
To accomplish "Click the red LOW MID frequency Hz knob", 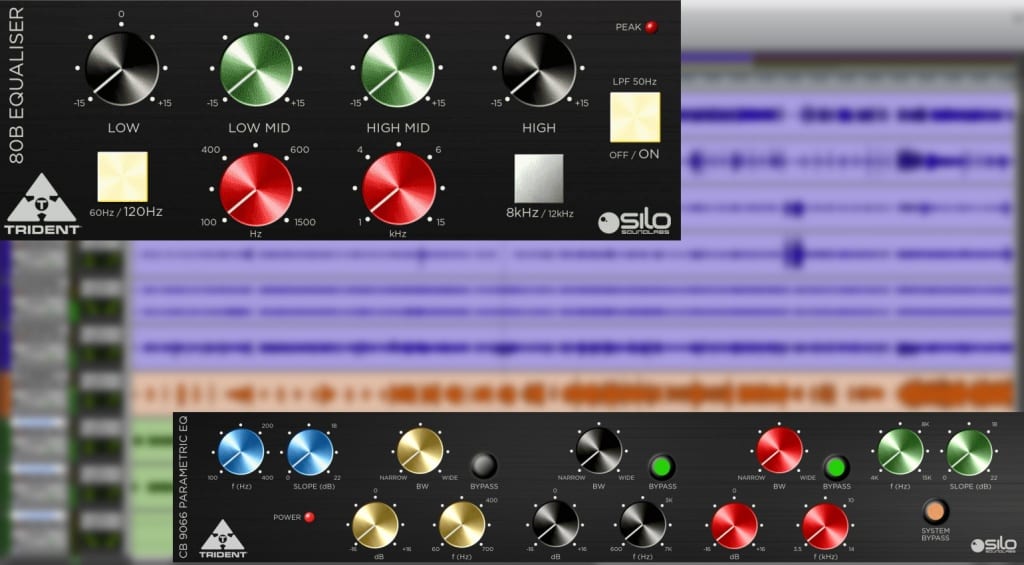I will click(x=256, y=189).
